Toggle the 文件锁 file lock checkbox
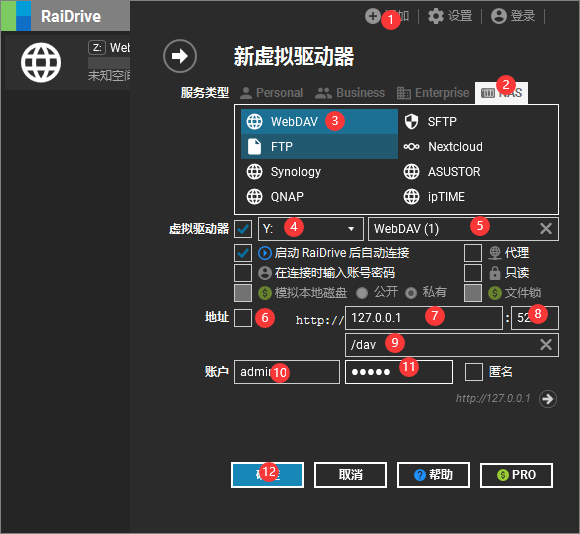Screen dimensions: 580x534 coord(473,293)
